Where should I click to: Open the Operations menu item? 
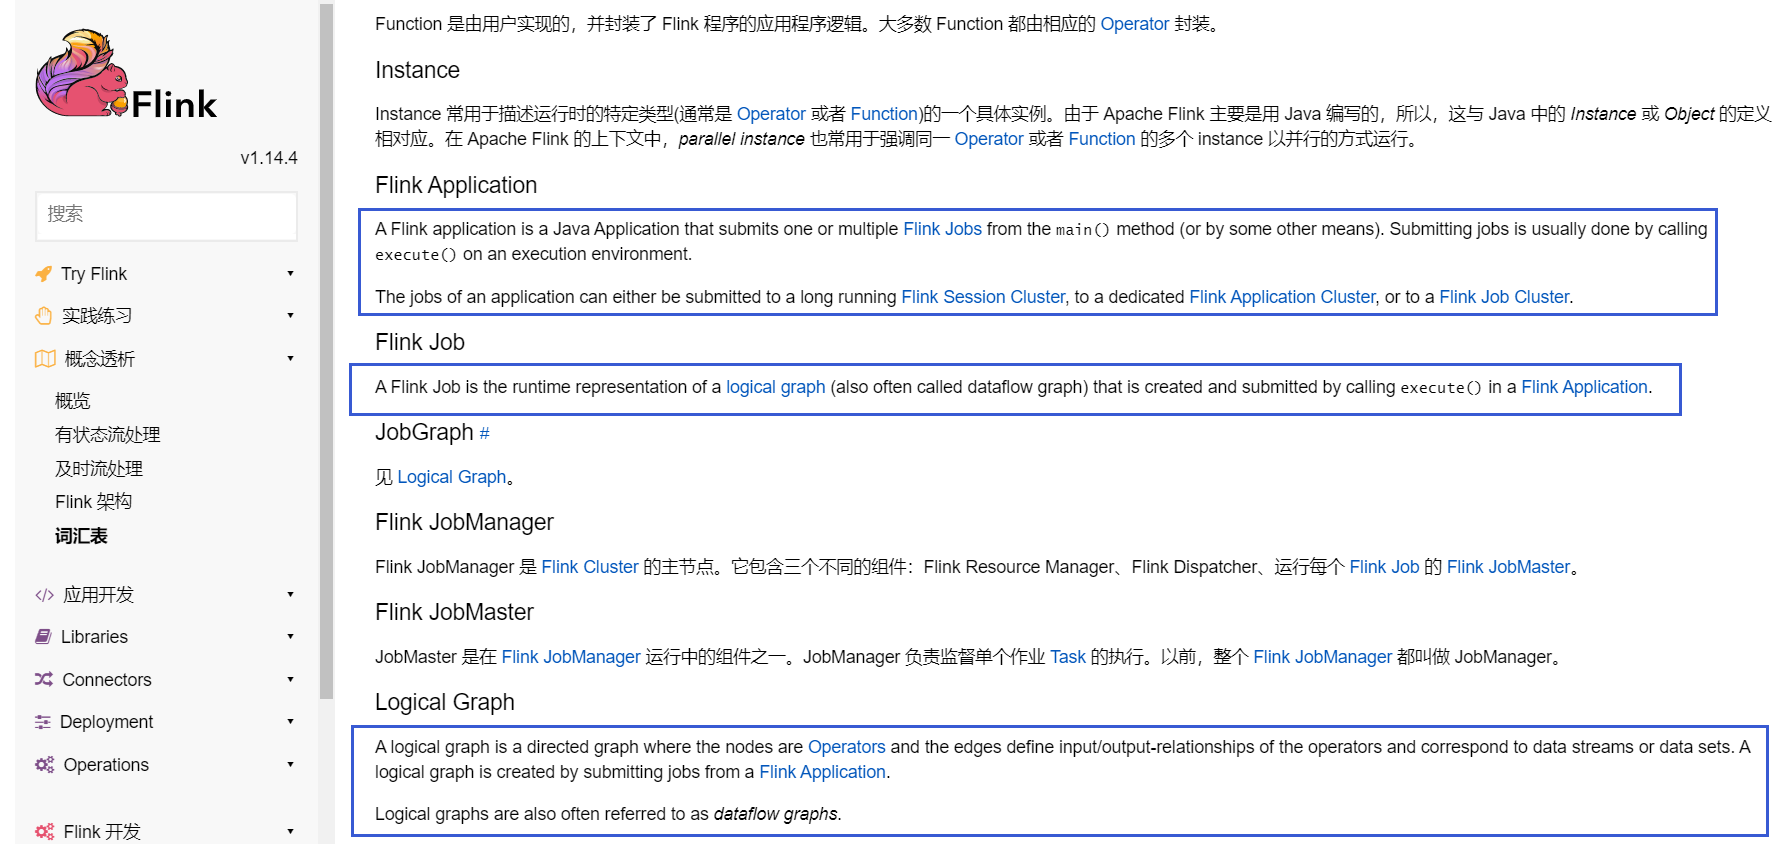point(106,765)
